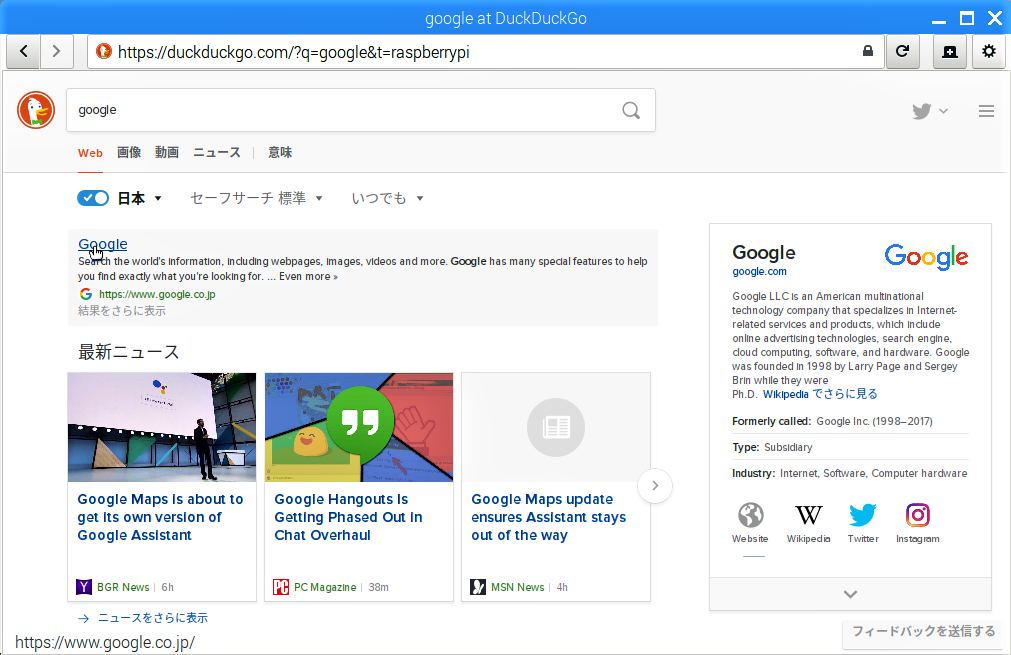Open google.com link in info panel
The image size is (1011, 655).
(x=760, y=271)
